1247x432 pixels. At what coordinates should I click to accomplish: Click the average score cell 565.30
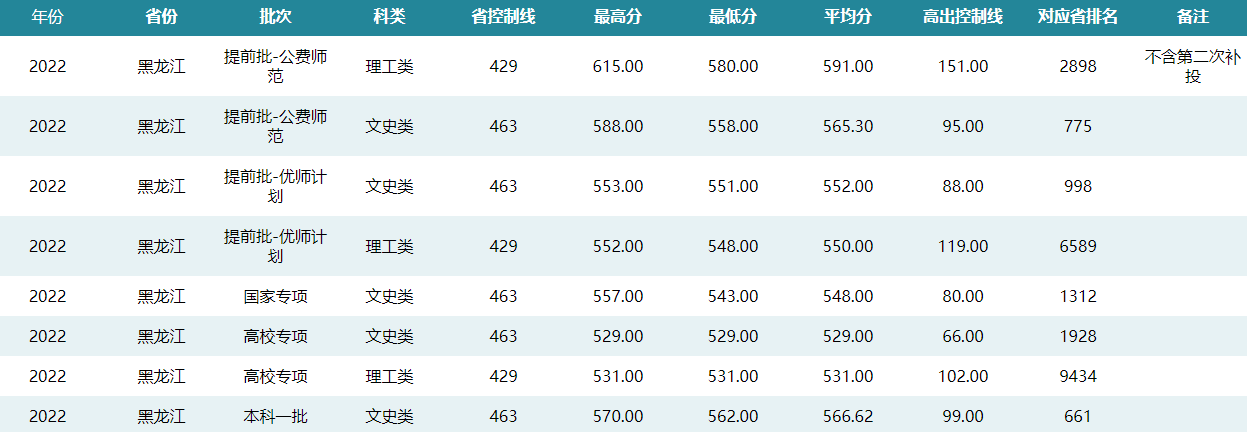click(x=848, y=126)
